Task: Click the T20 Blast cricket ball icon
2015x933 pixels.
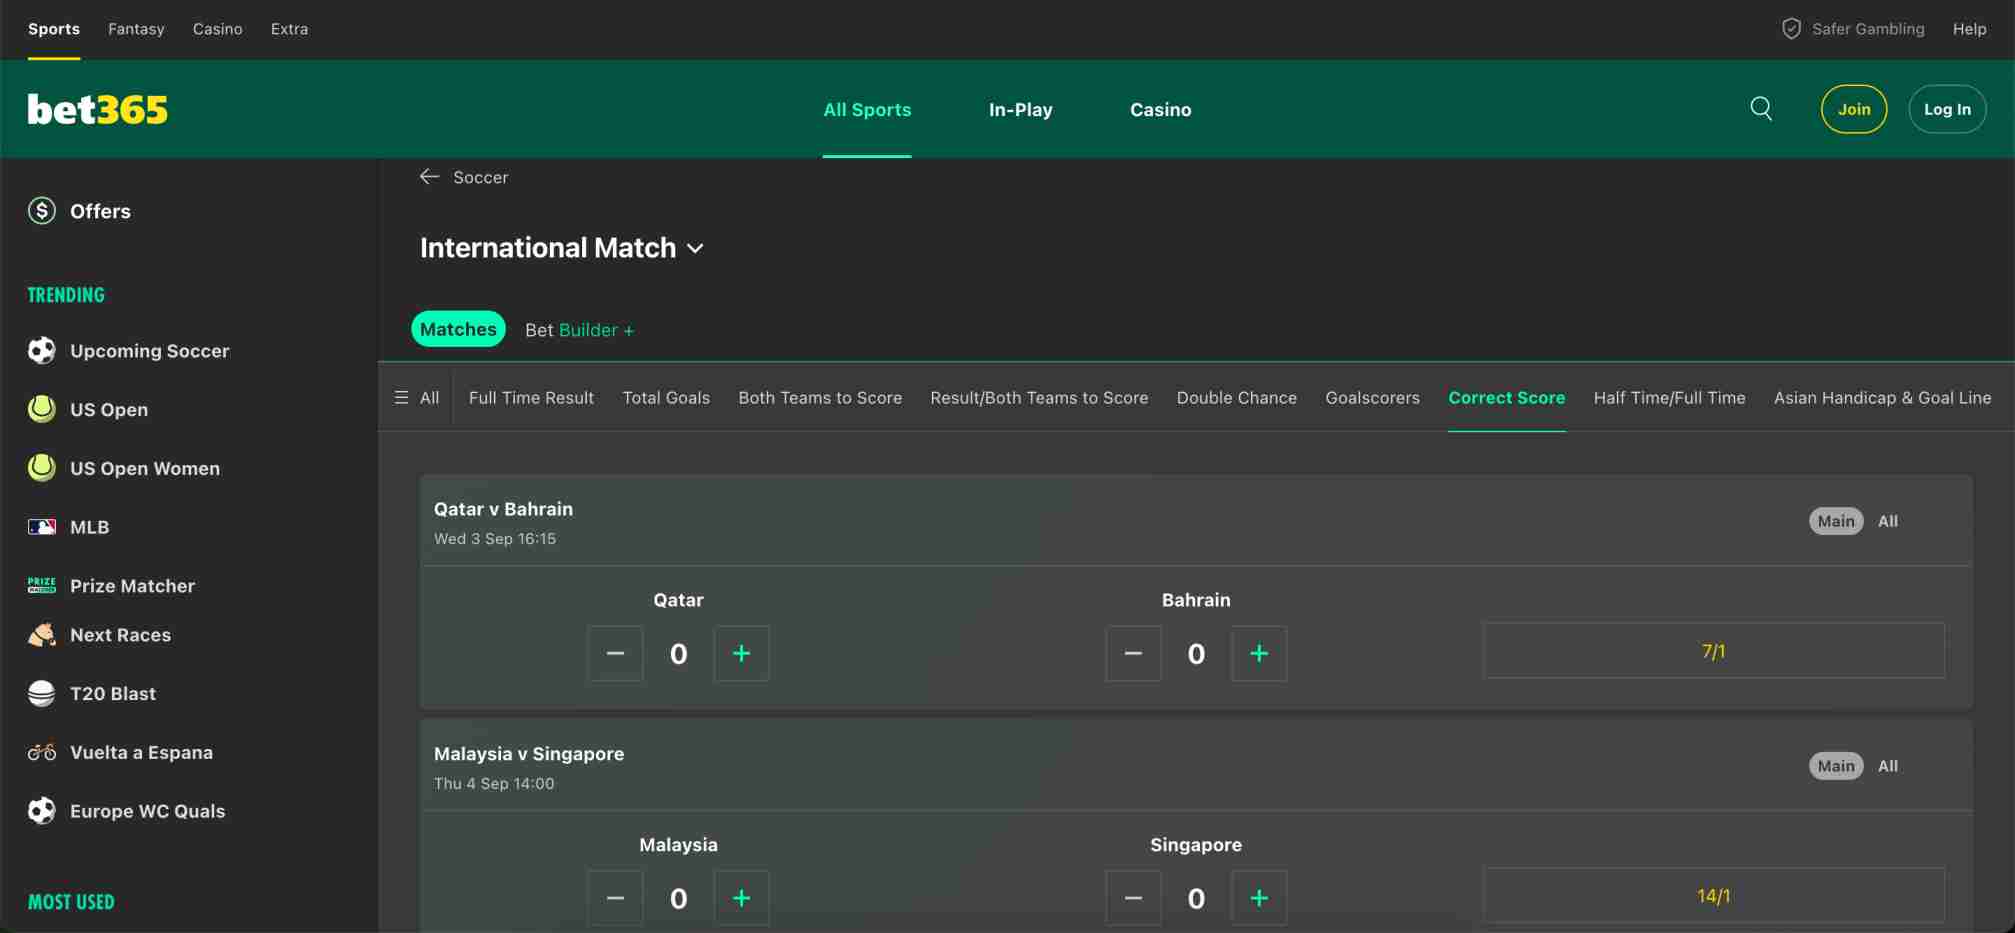Action: [42, 693]
